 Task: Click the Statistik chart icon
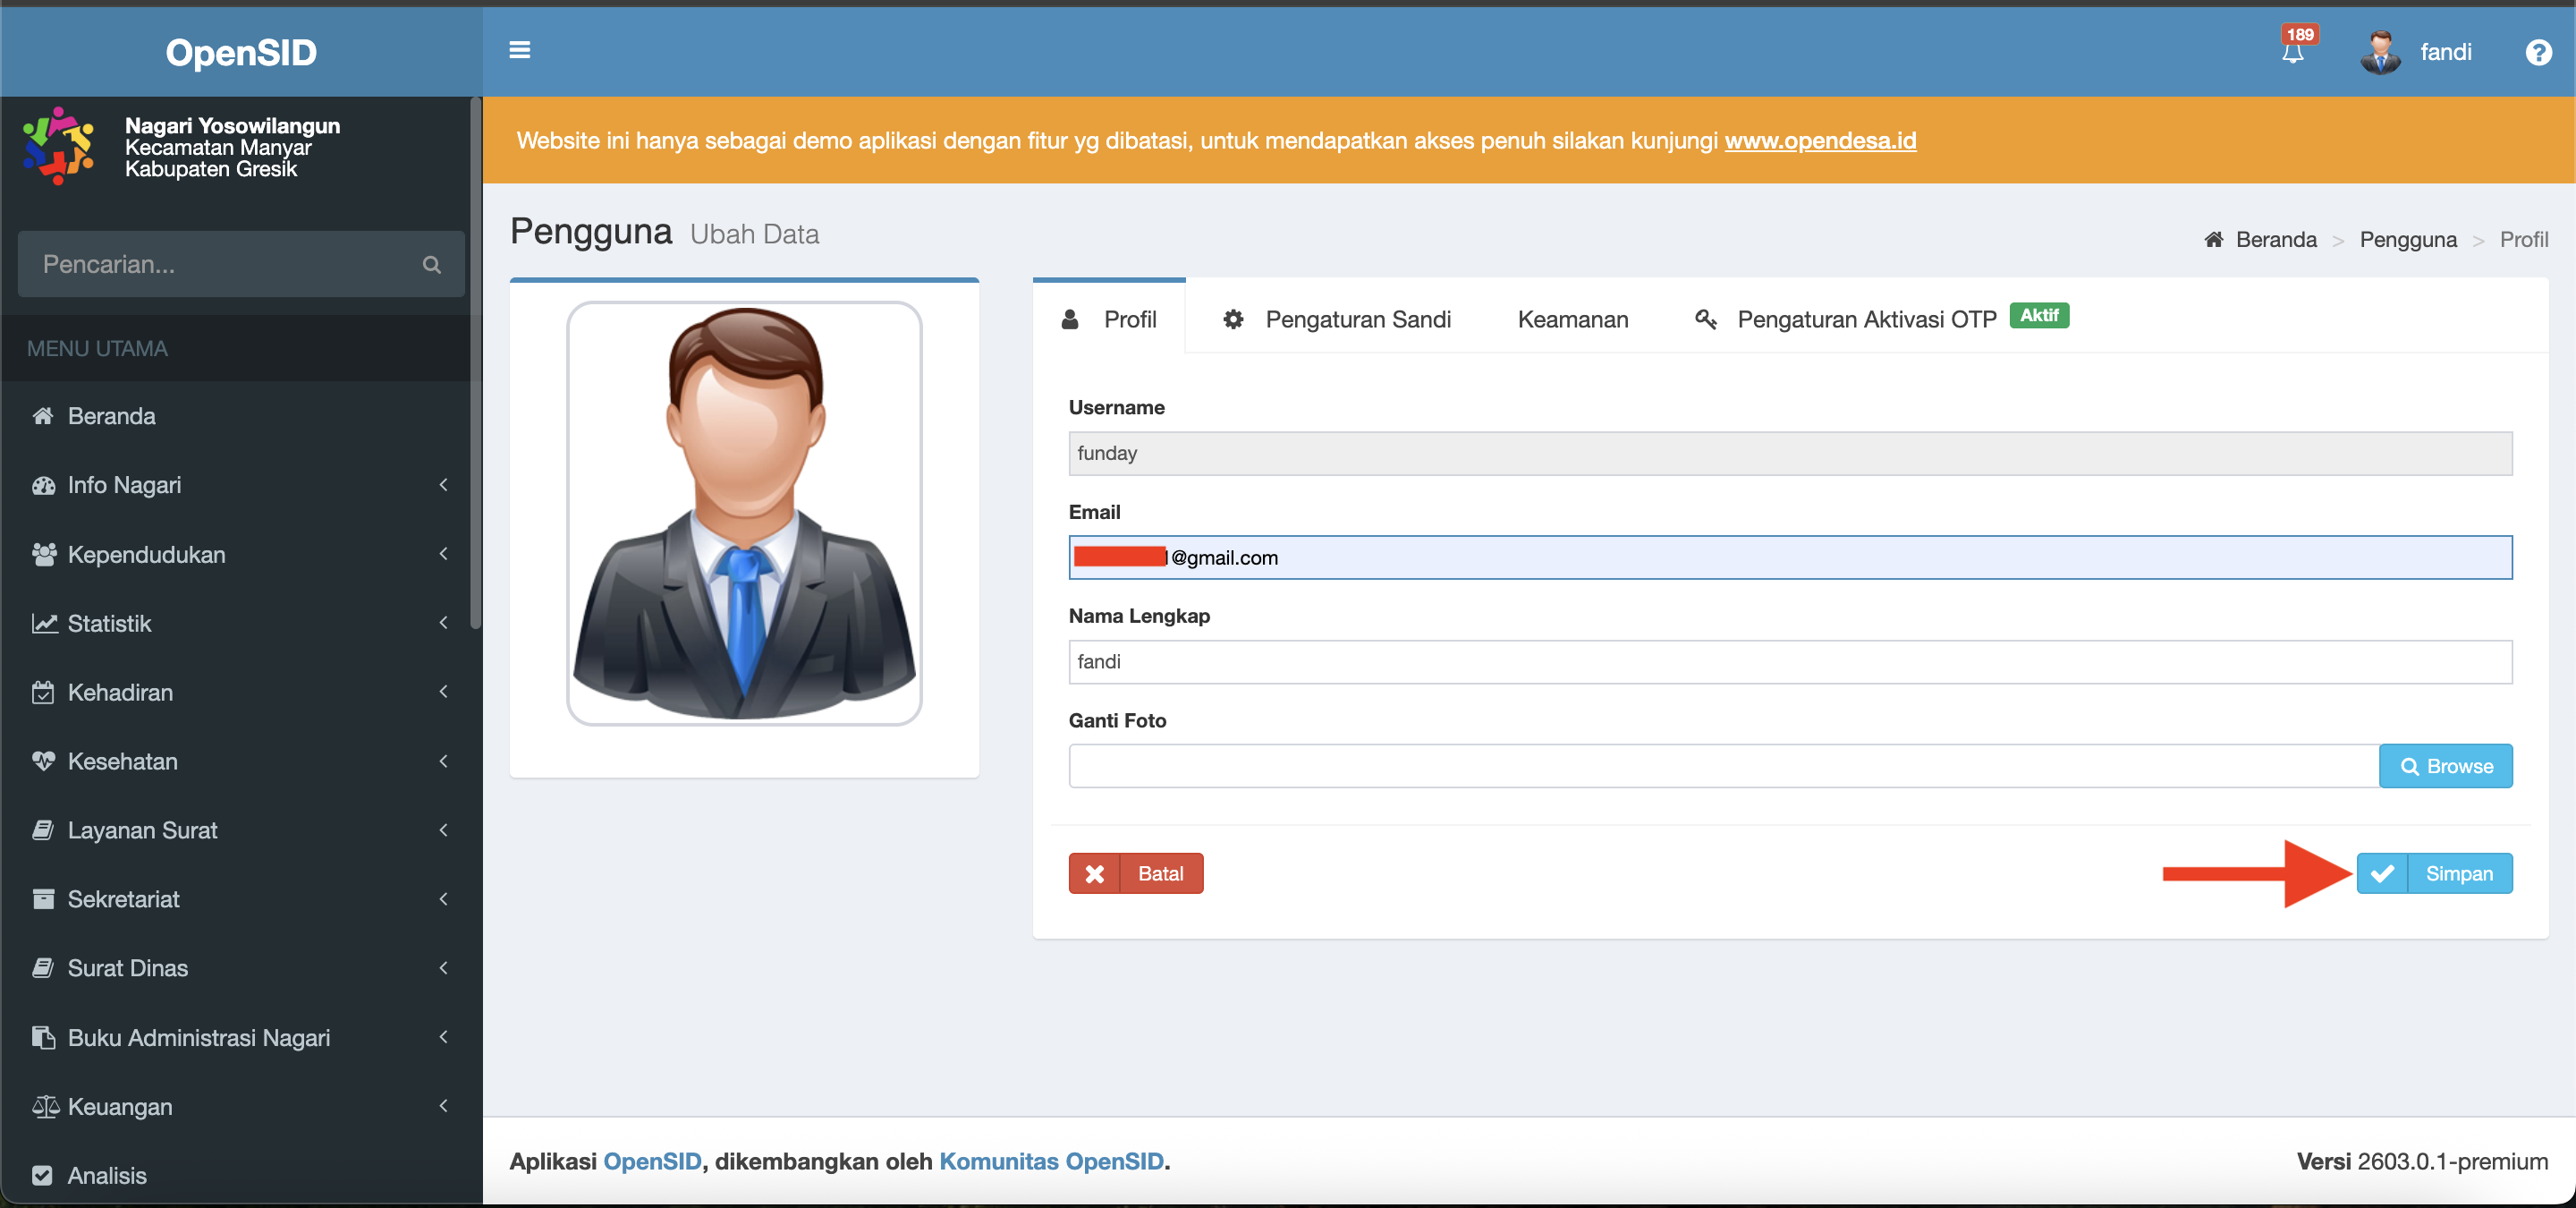click(x=44, y=623)
